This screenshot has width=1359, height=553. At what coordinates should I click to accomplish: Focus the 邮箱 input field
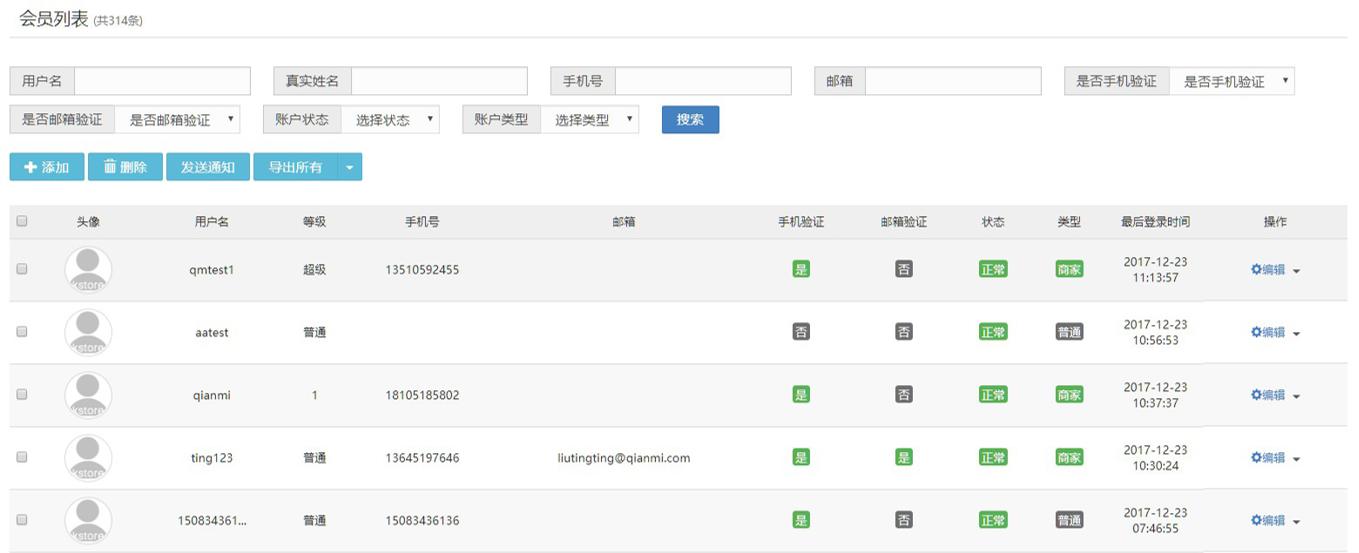click(953, 81)
